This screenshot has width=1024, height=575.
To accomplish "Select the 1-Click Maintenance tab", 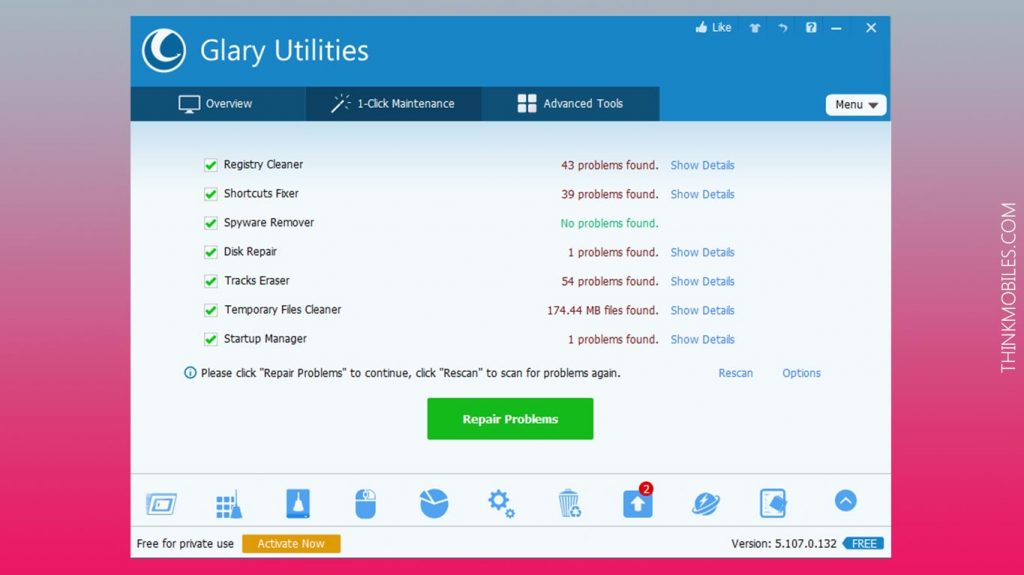I will [x=393, y=104].
